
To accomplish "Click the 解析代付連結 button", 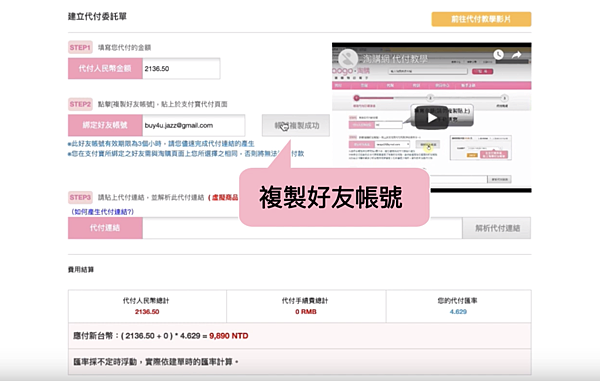I will [x=497, y=228].
